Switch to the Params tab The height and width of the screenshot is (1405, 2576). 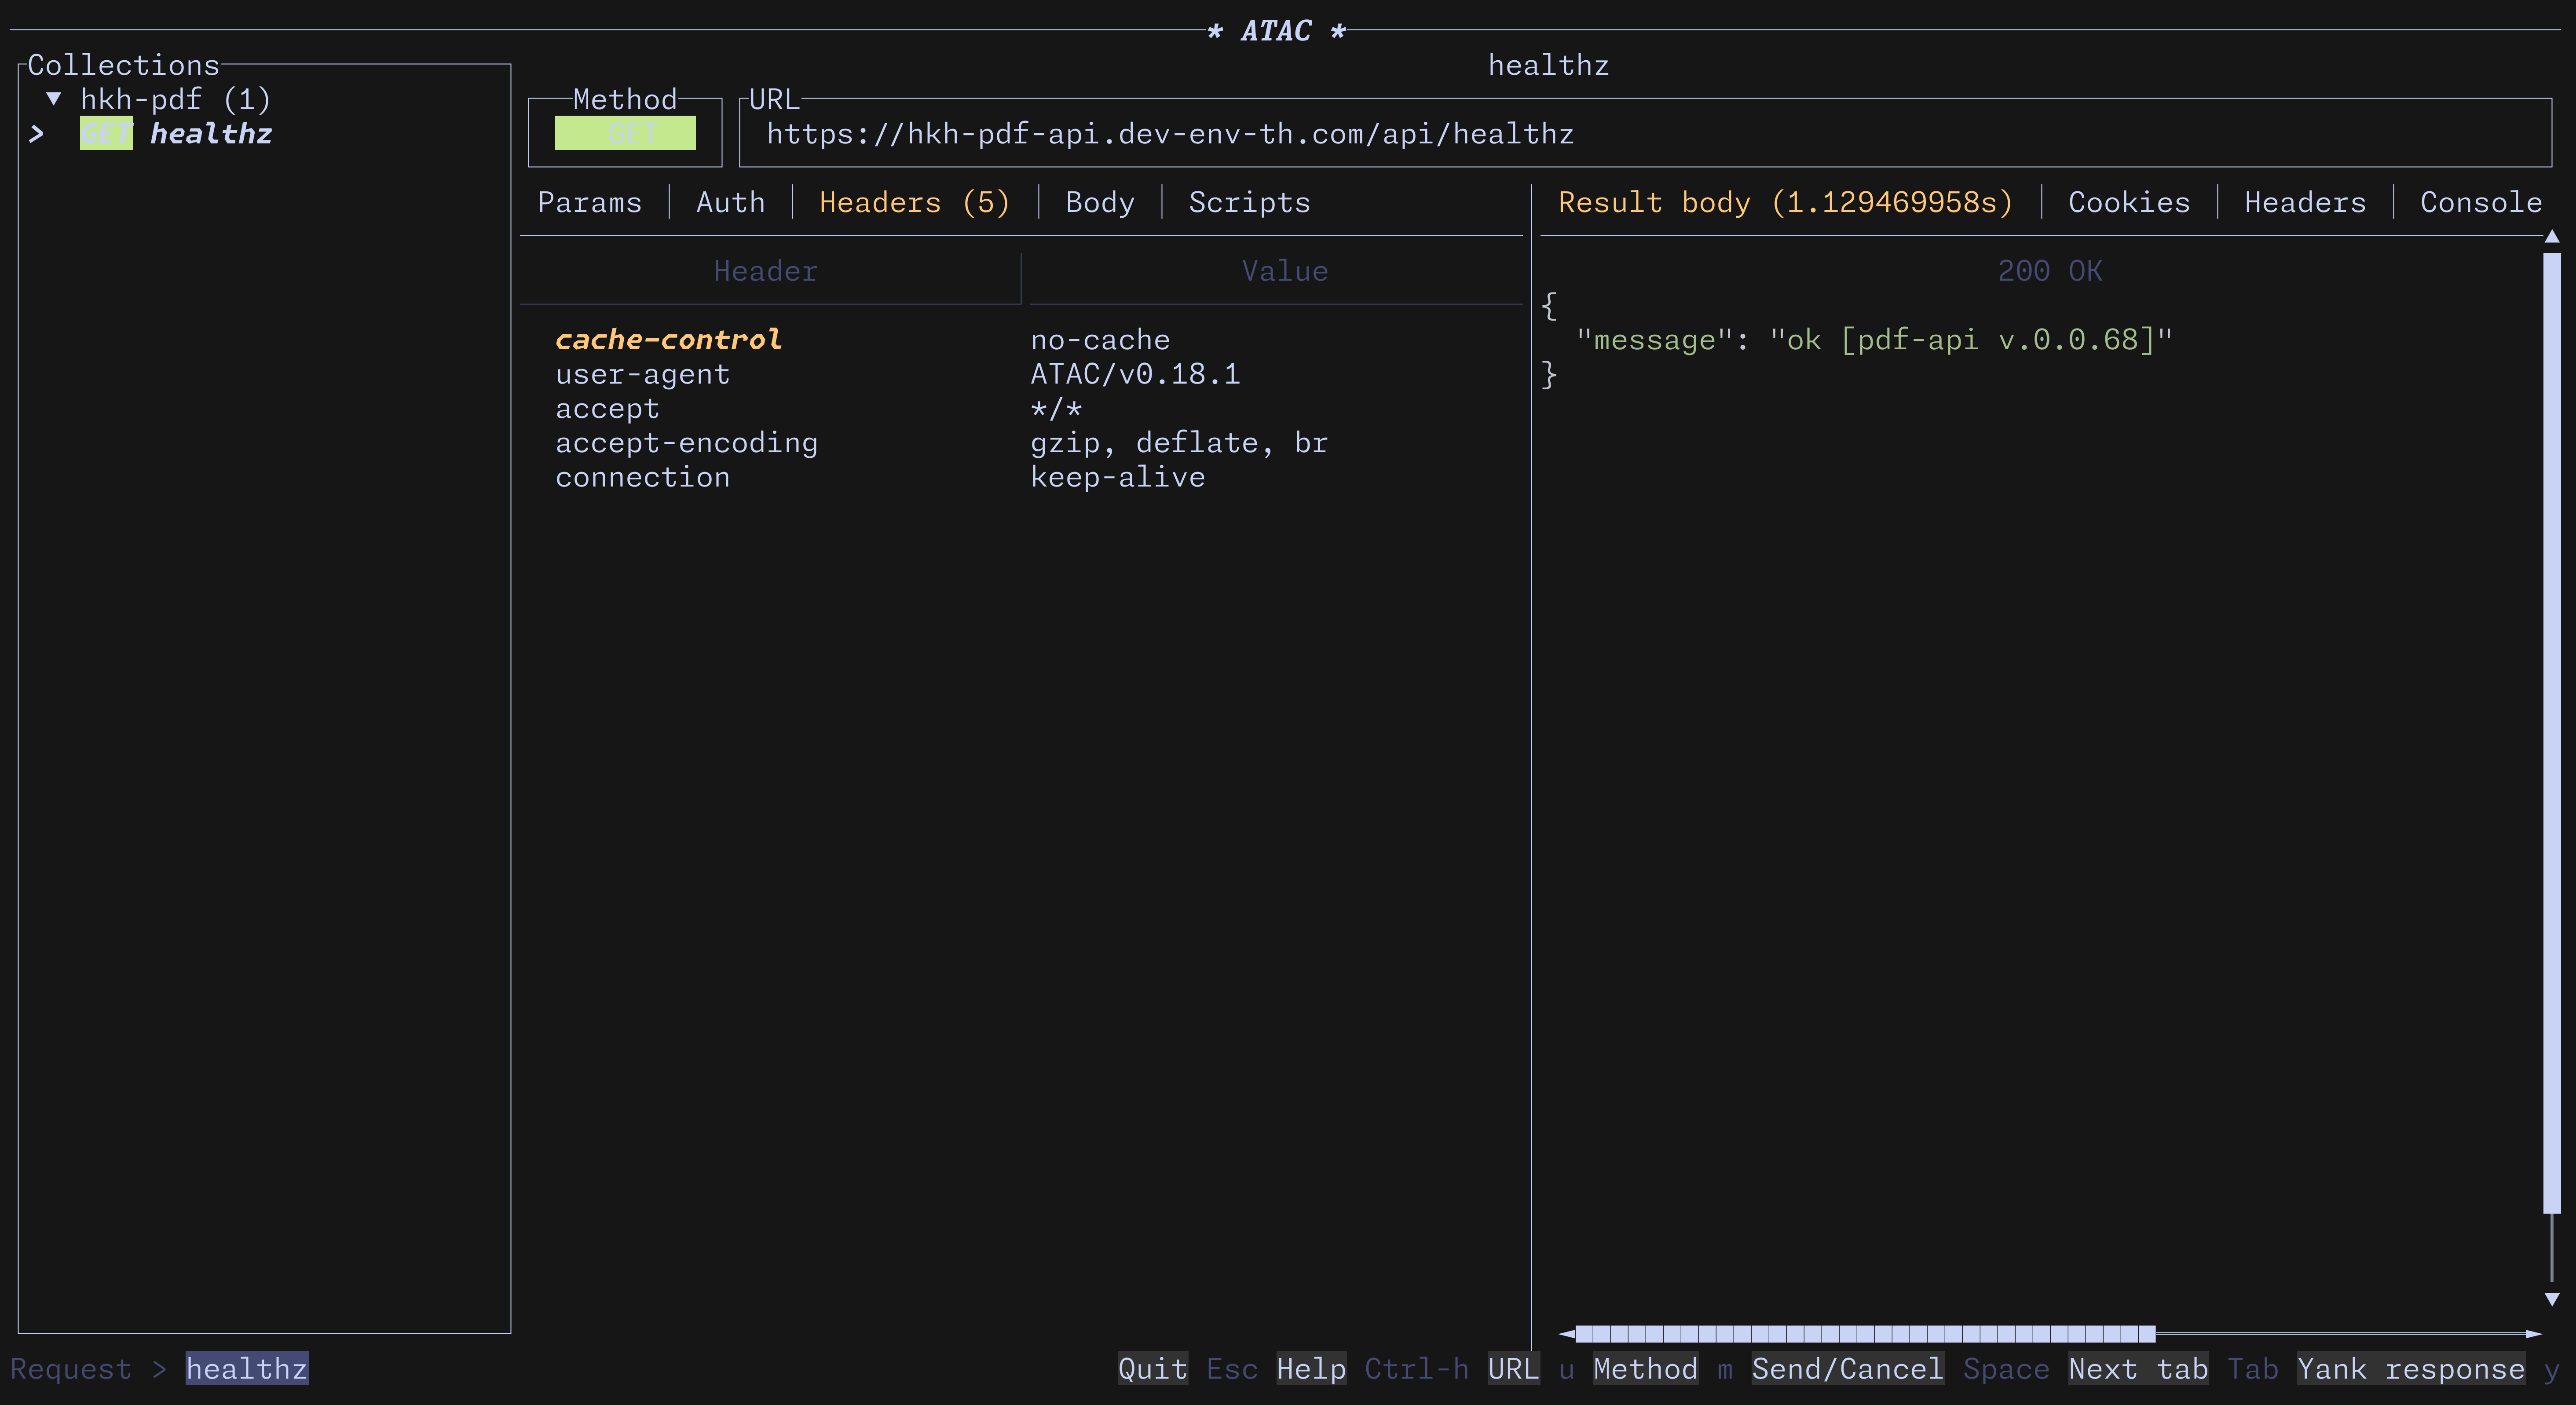pos(590,202)
